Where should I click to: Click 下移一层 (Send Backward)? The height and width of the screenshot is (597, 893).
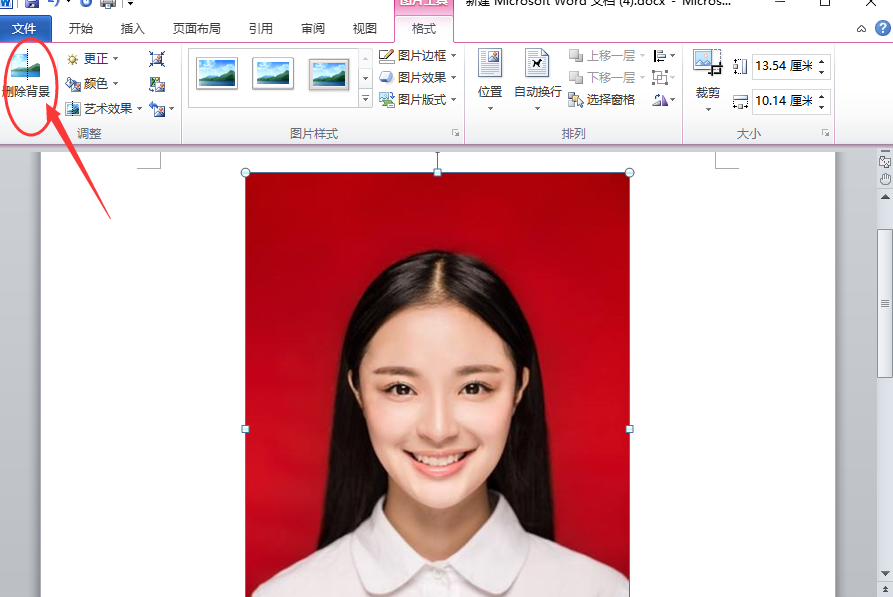click(607, 77)
